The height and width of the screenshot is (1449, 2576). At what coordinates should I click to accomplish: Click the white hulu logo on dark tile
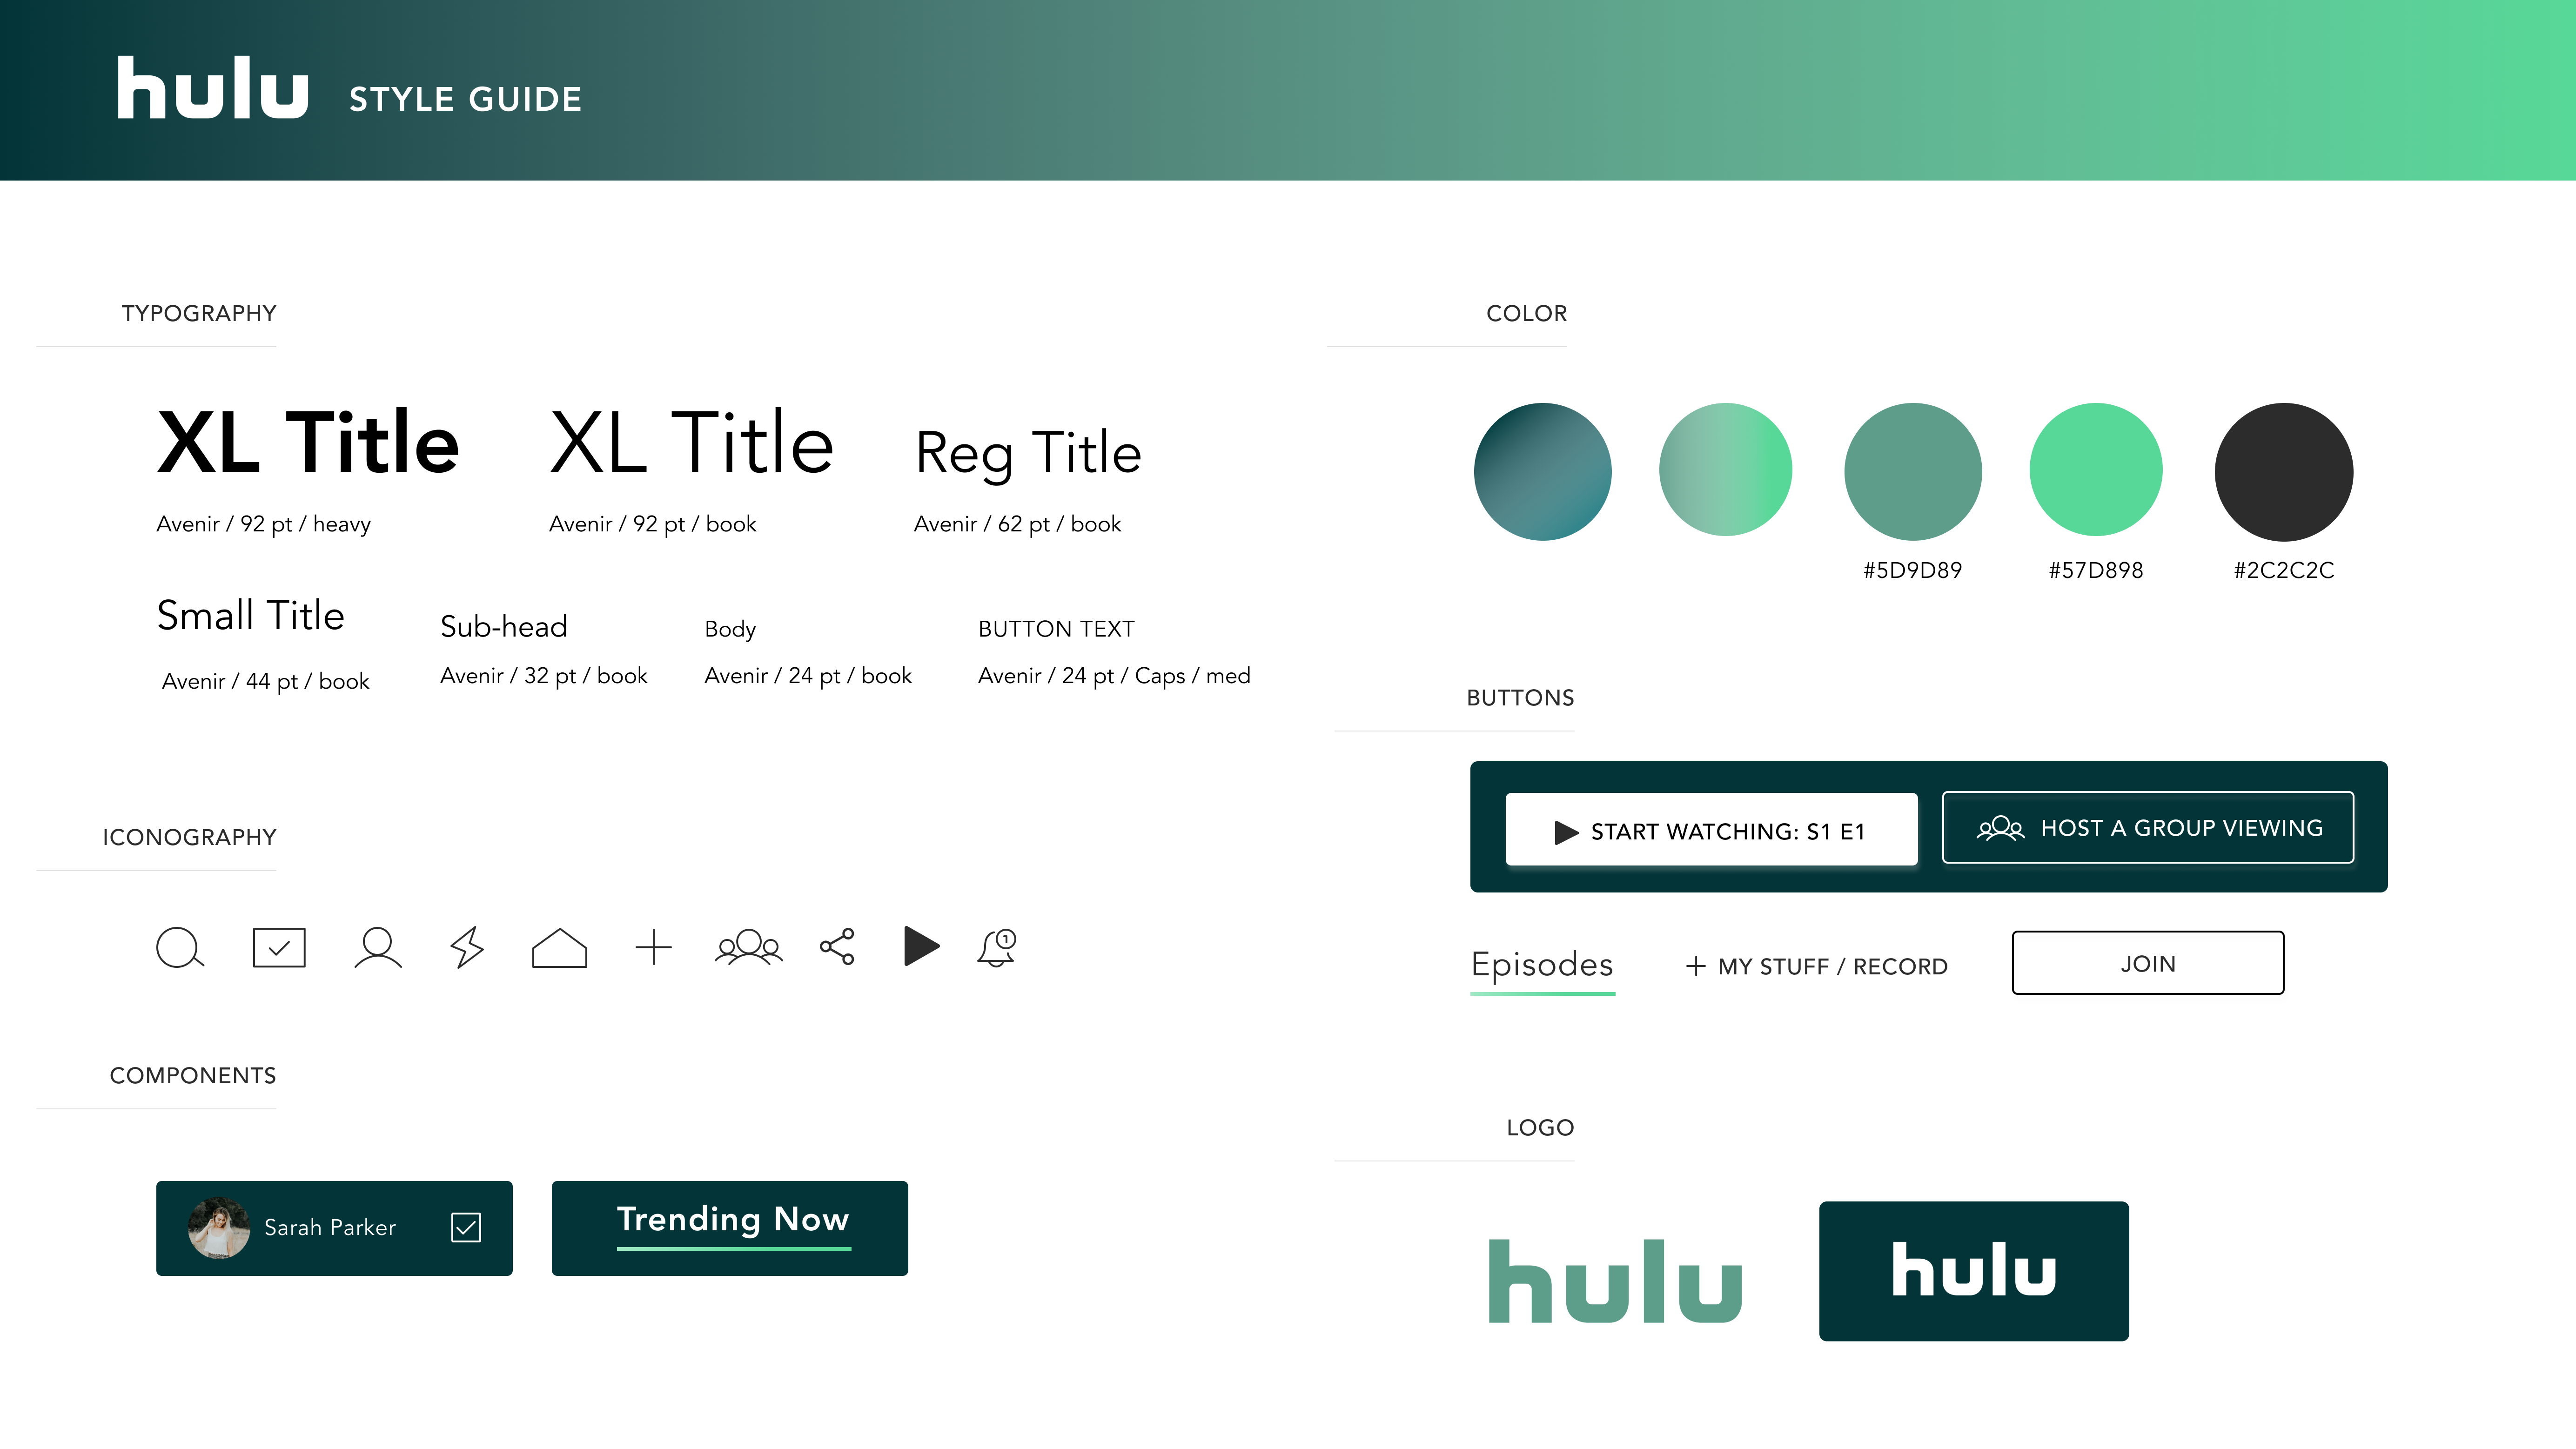point(1974,1270)
